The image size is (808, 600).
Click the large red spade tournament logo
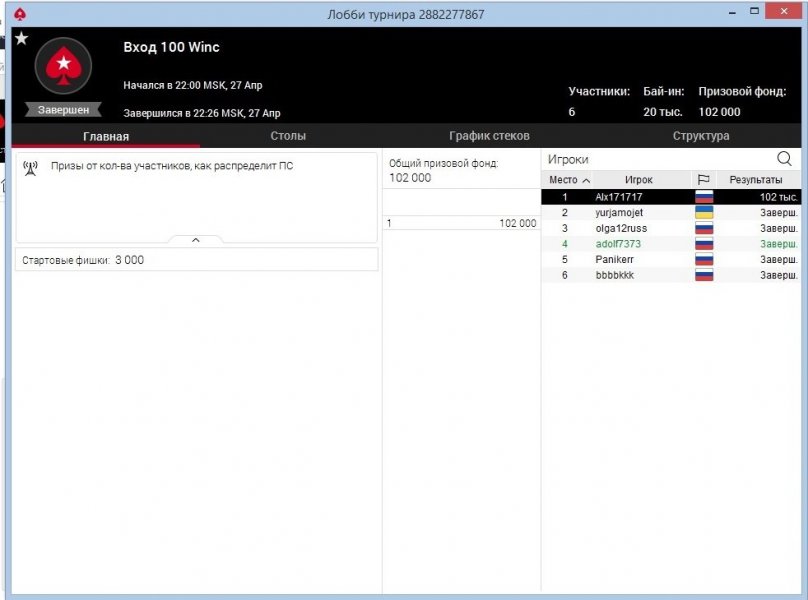tap(63, 68)
